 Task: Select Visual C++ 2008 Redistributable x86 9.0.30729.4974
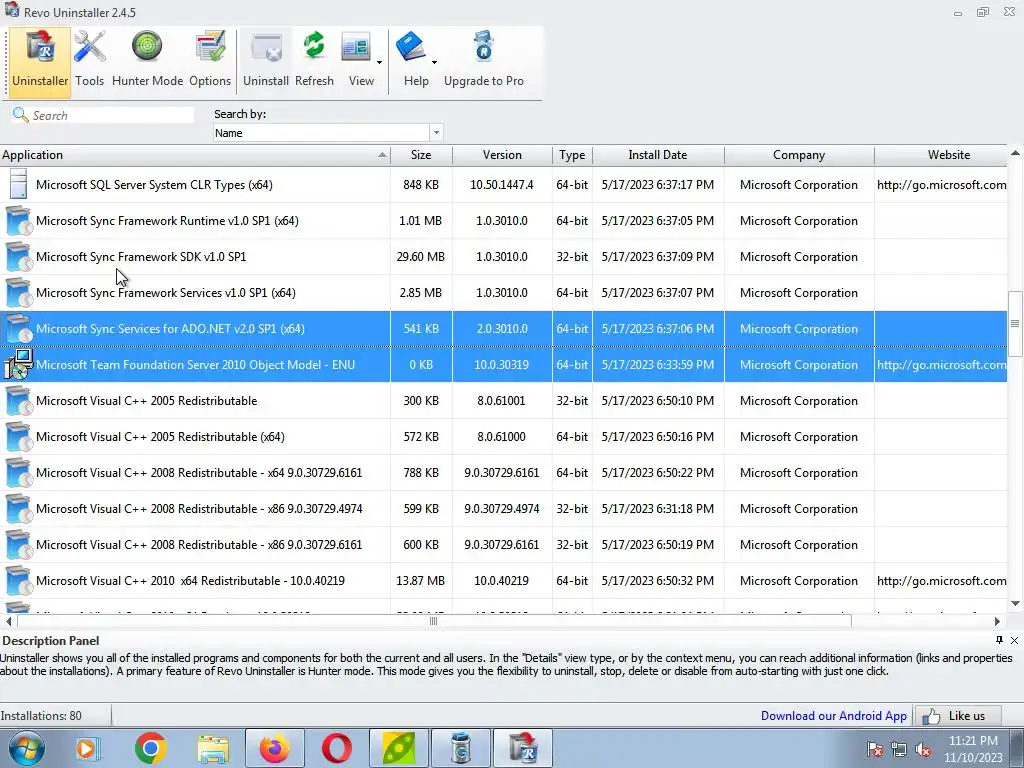[x=504, y=508]
